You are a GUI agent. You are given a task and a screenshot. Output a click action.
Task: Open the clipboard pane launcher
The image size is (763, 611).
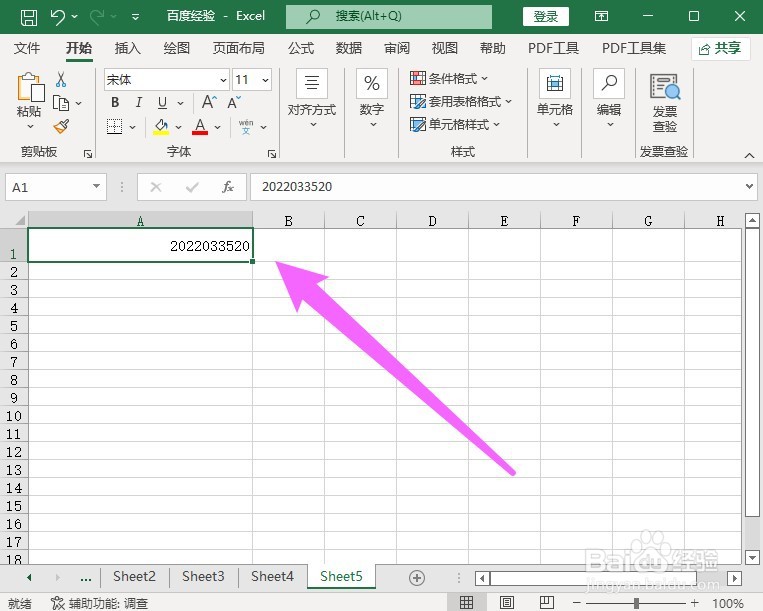click(x=88, y=154)
